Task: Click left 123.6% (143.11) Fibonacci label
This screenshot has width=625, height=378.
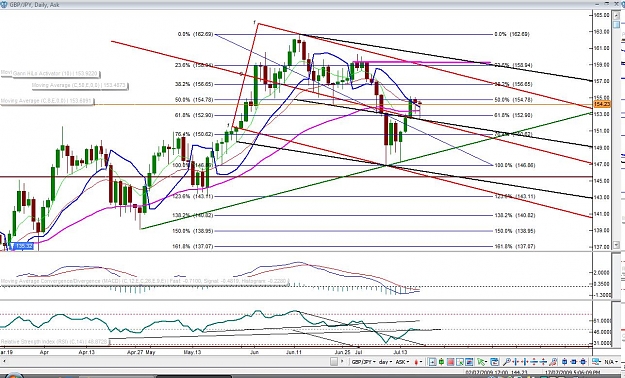Action: pyautogui.click(x=193, y=197)
